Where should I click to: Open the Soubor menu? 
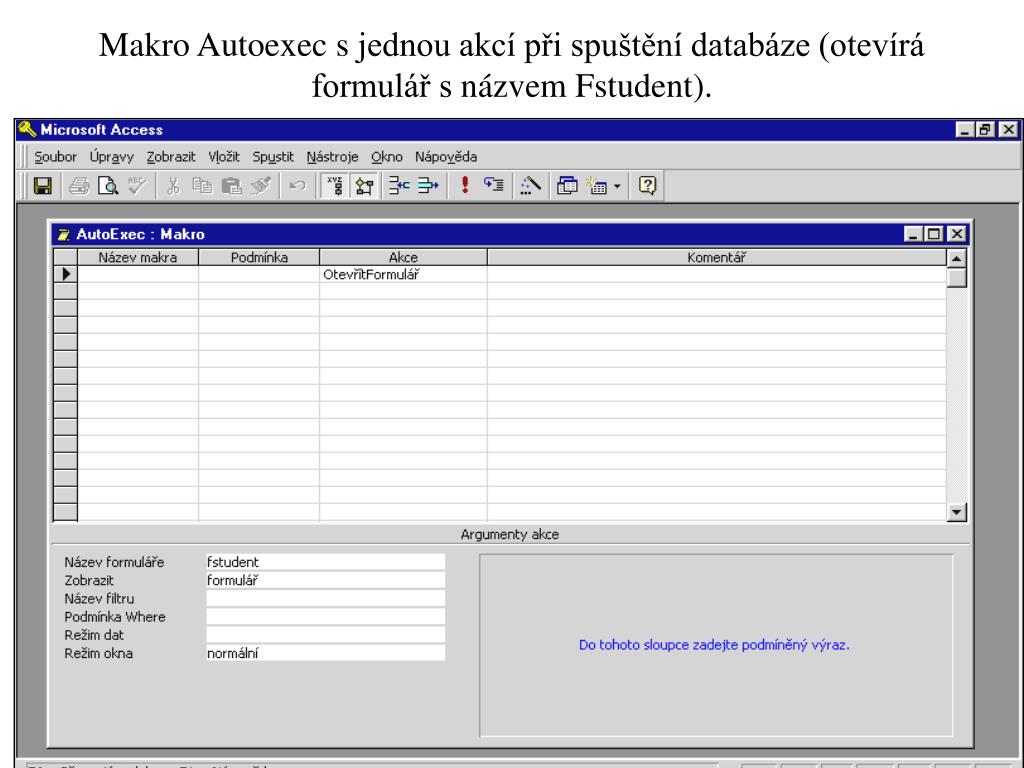pyautogui.click(x=56, y=157)
